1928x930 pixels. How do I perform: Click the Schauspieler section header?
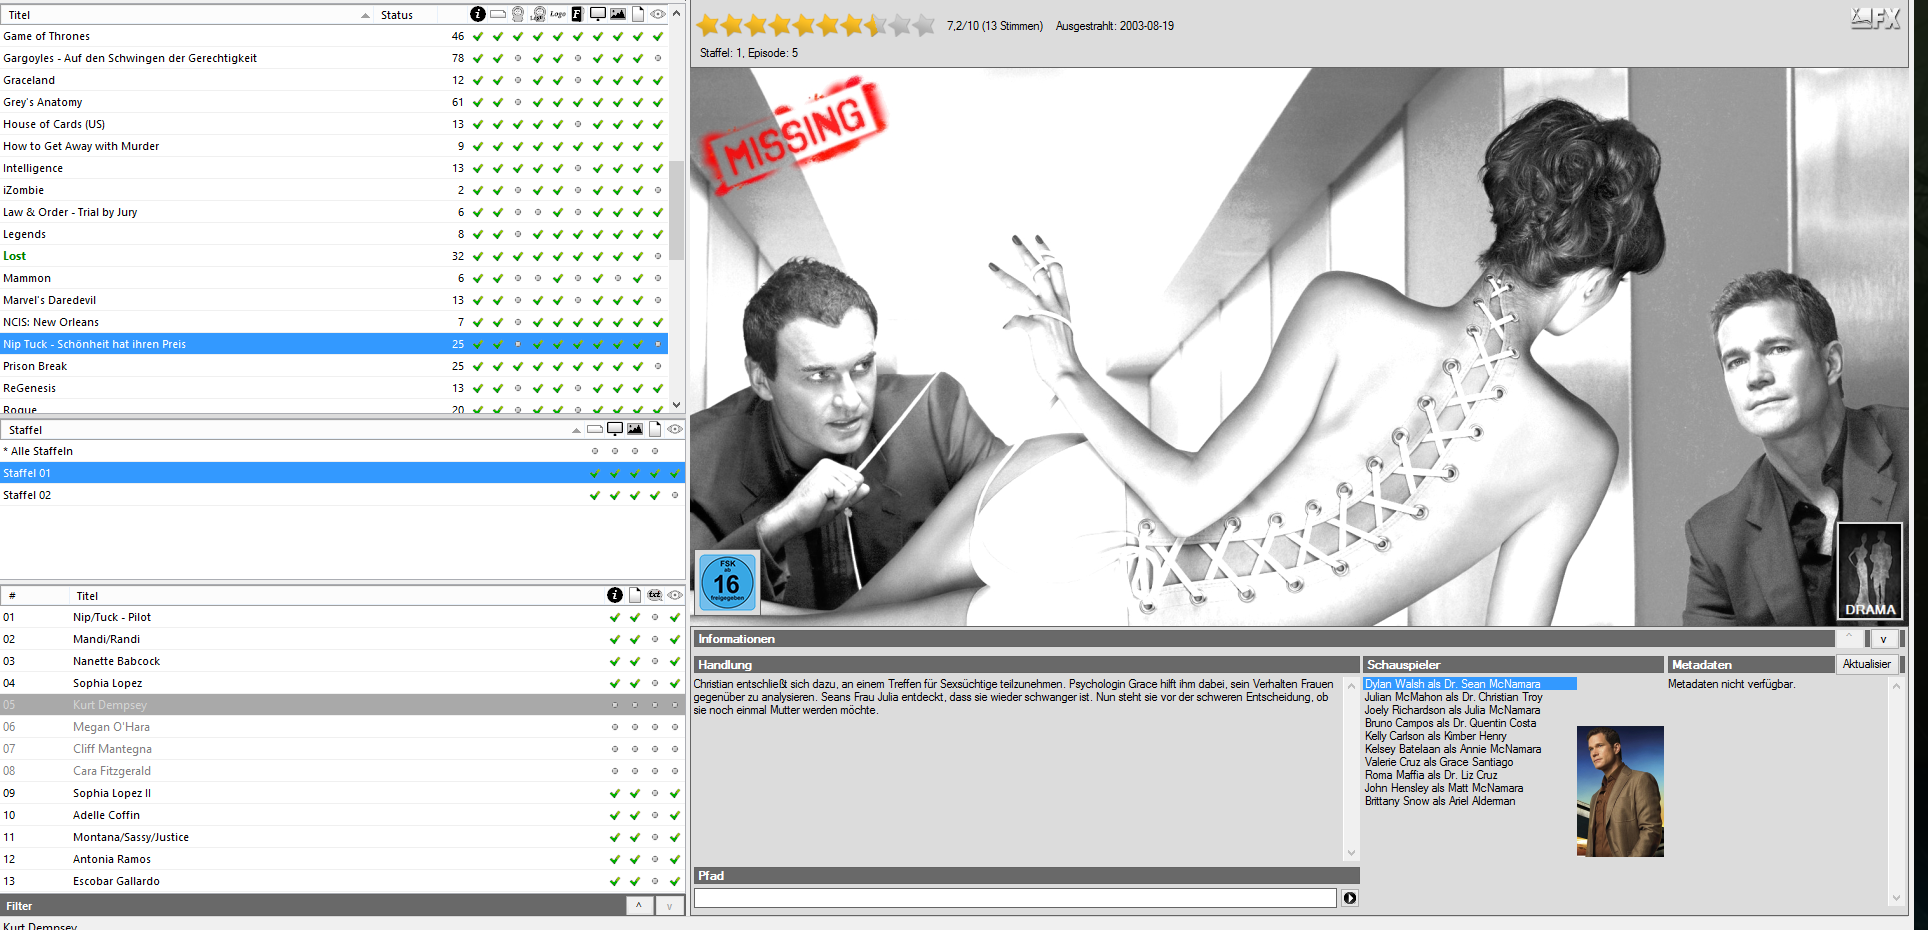click(1512, 664)
